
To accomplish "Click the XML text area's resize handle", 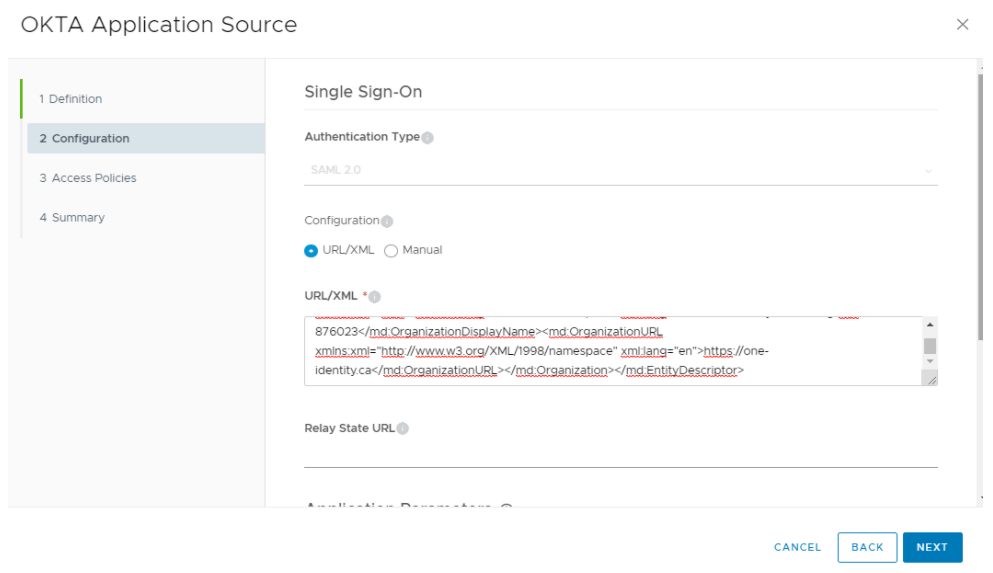I will [x=930, y=378].
